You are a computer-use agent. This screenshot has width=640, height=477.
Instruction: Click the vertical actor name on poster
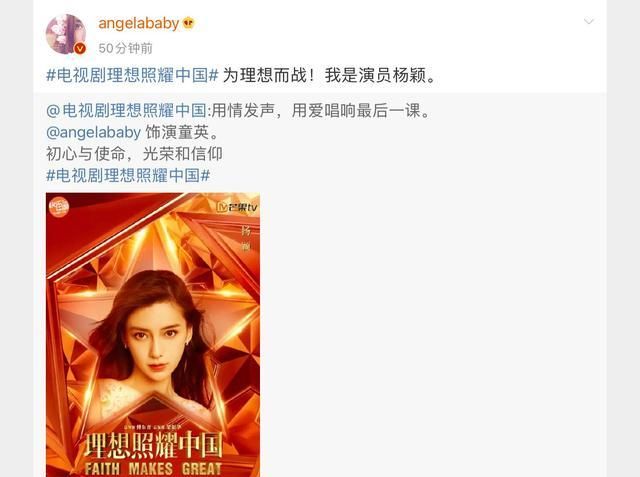(x=246, y=239)
